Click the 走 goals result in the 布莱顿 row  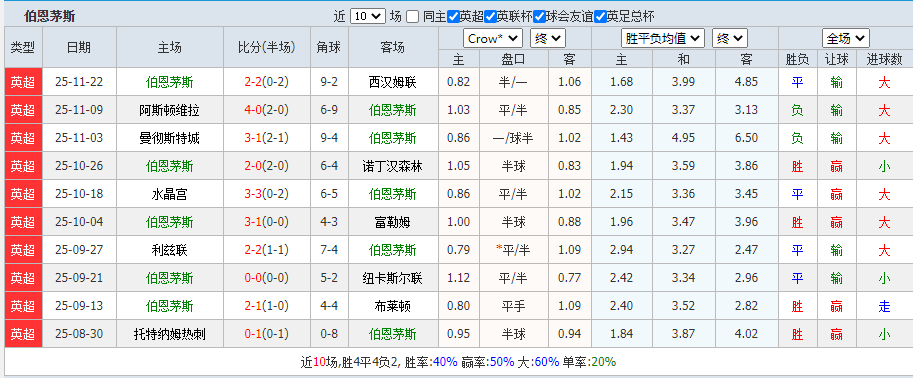pyautogui.click(x=884, y=306)
